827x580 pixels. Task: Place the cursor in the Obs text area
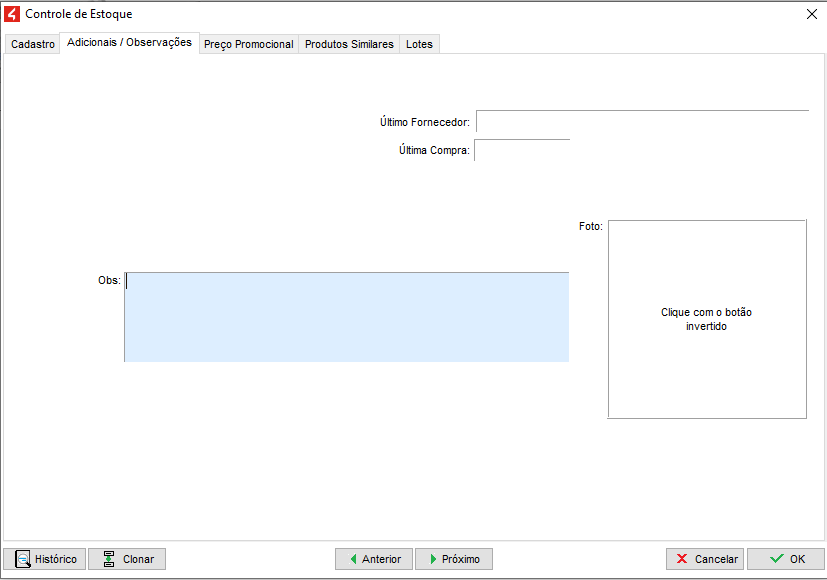tap(346, 316)
